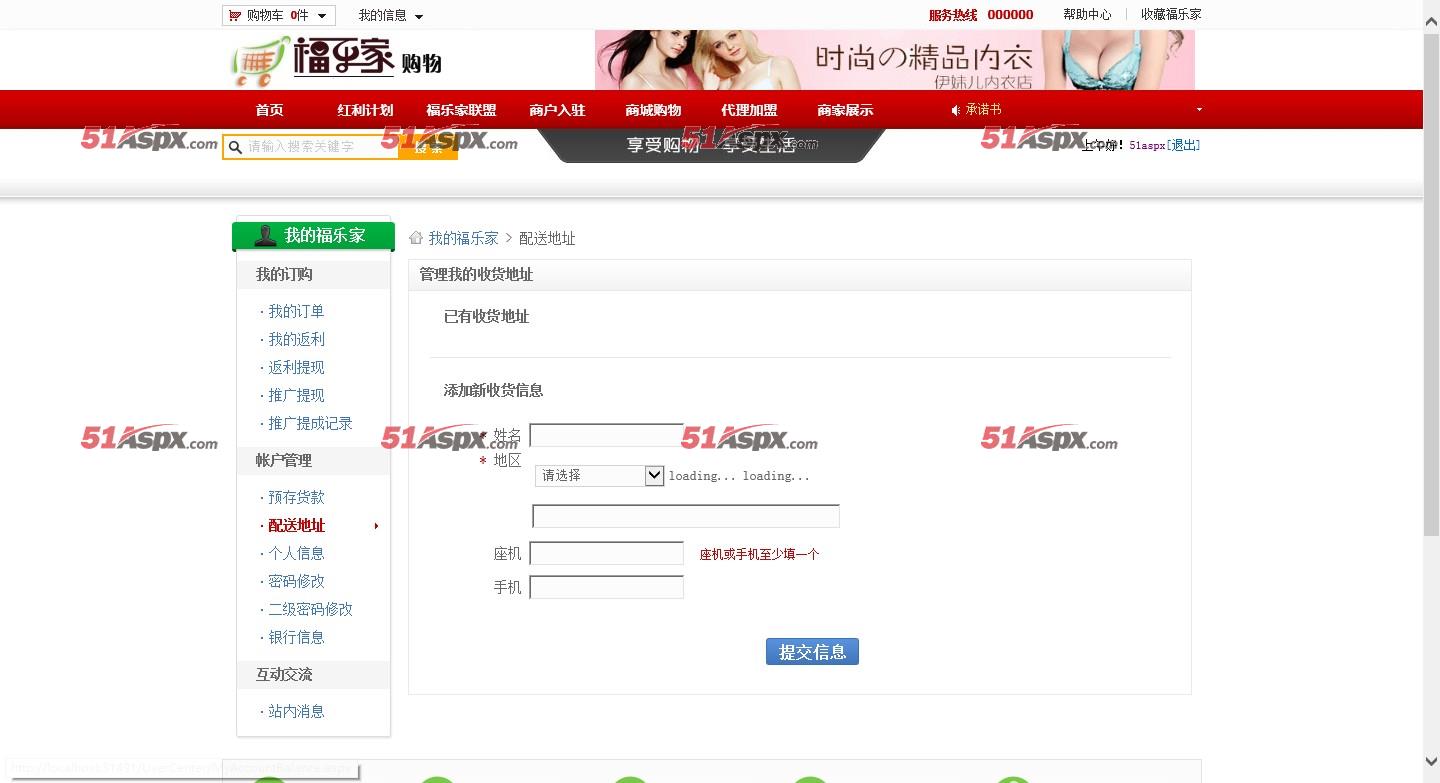Viewport: 1440px width, 783px height.
Task: Open 福乐家联盟 navigation item
Action: tap(461, 110)
